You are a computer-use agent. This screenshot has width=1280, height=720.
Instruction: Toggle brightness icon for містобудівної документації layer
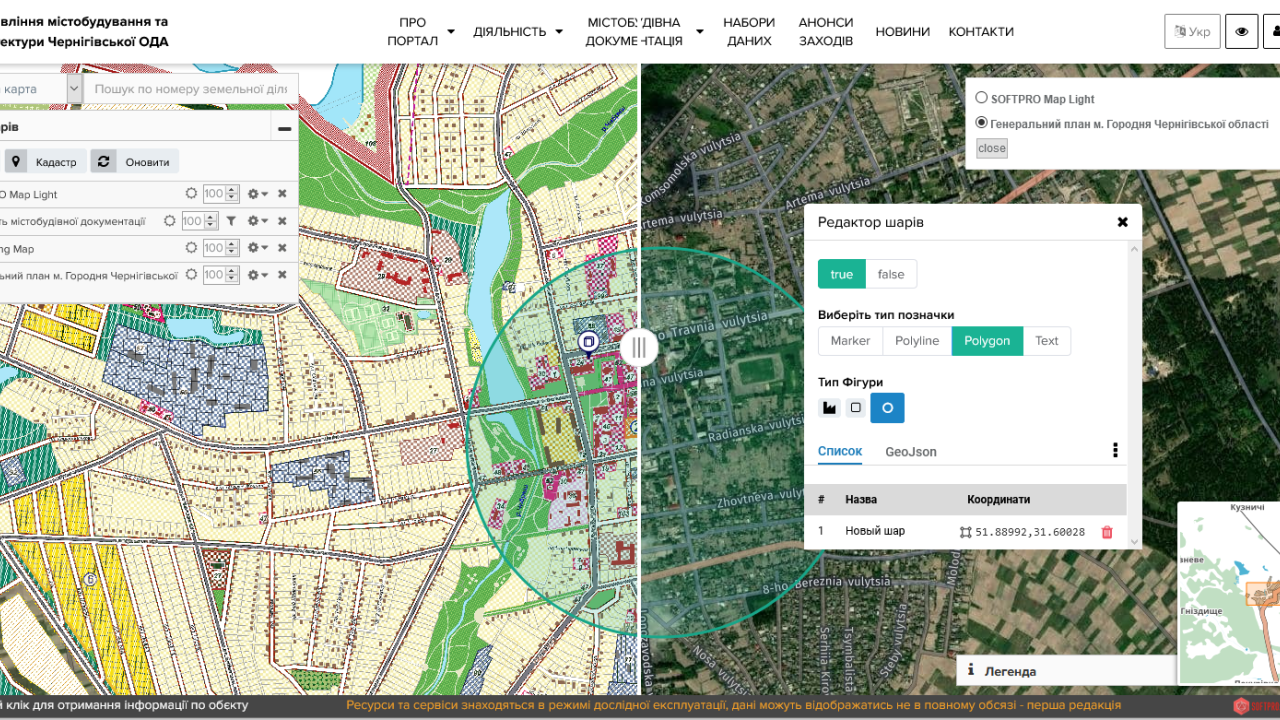point(169,221)
